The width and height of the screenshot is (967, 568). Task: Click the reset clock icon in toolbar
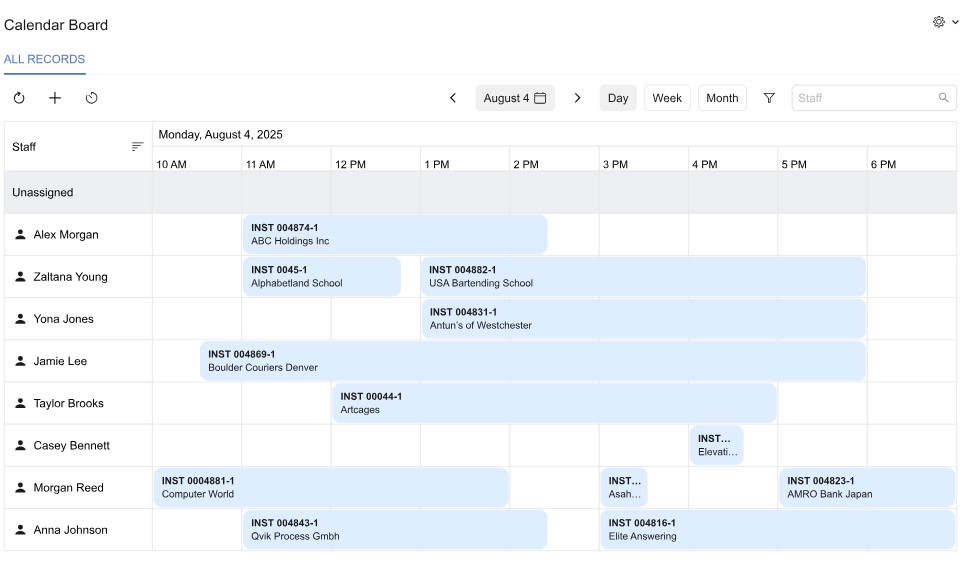pos(92,98)
